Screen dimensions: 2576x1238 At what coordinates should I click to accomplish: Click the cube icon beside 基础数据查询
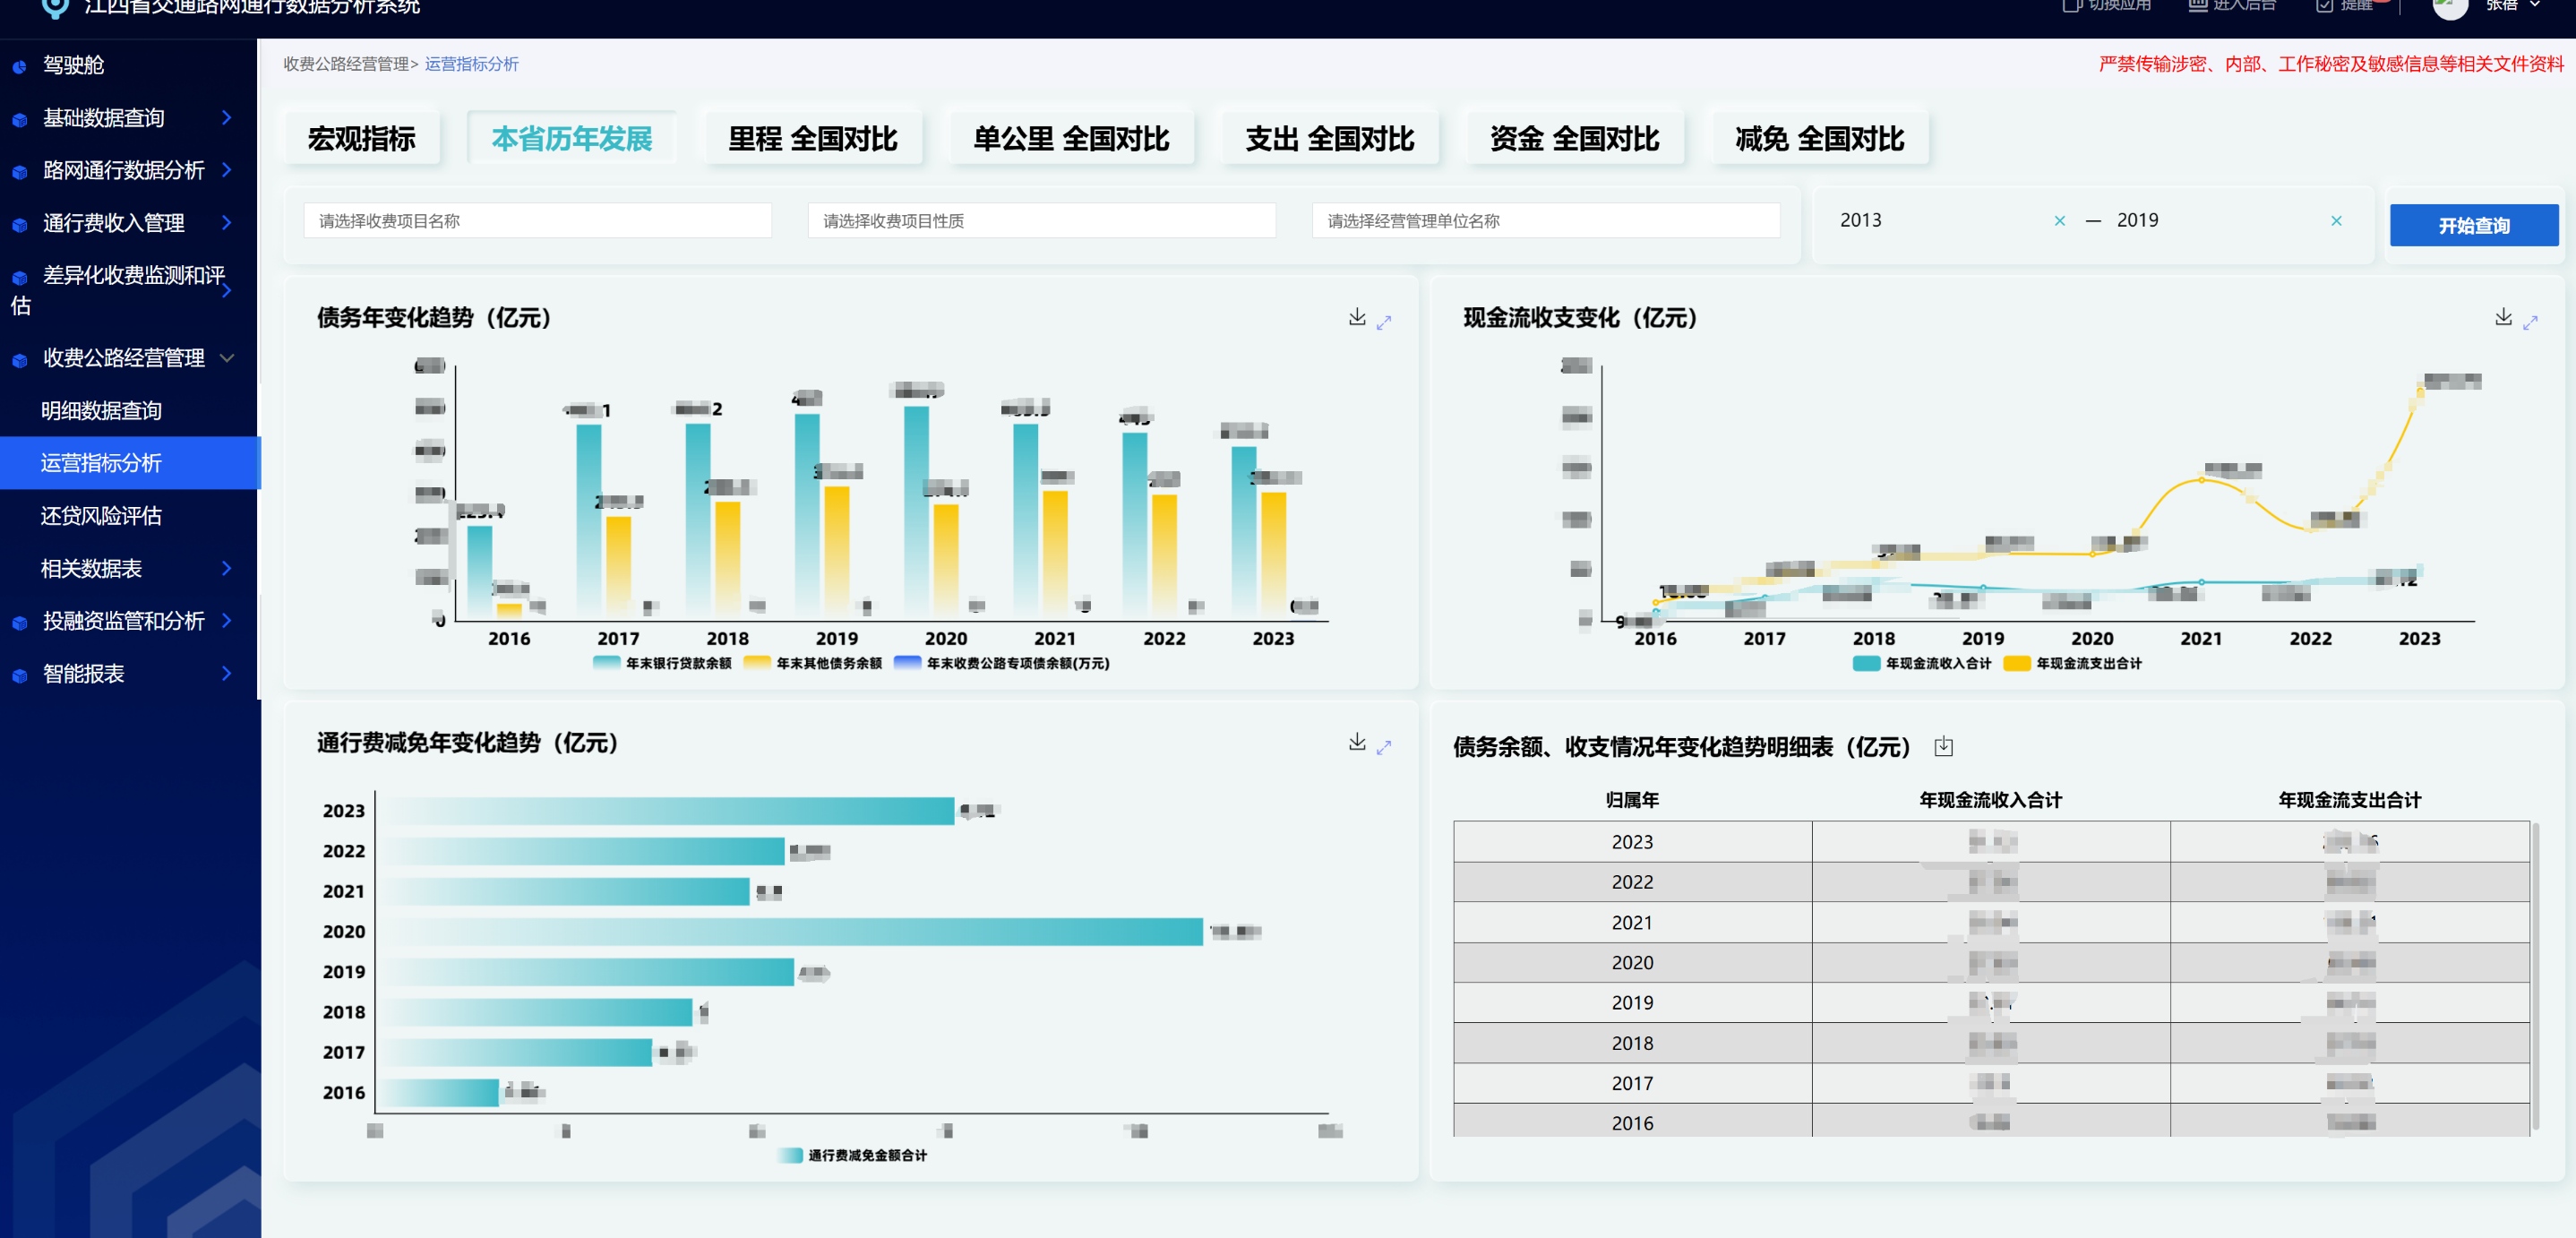coord(20,120)
